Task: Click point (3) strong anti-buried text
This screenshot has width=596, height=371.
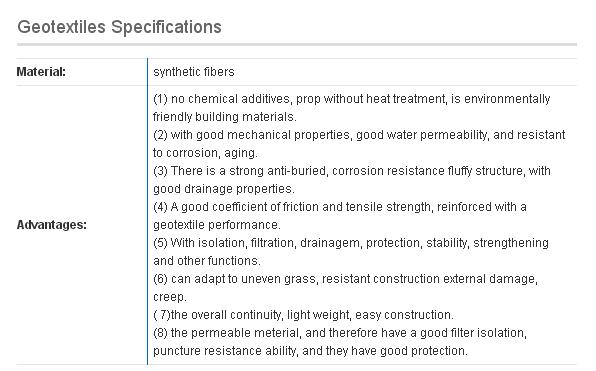Action: click(x=352, y=171)
